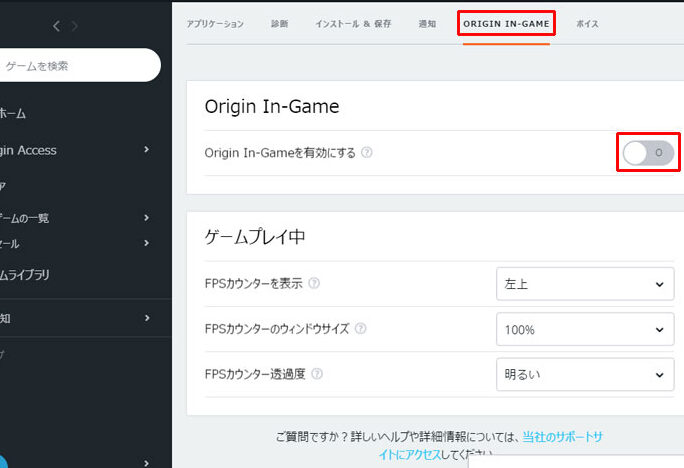Switch to the 診断 tab

tap(279, 24)
